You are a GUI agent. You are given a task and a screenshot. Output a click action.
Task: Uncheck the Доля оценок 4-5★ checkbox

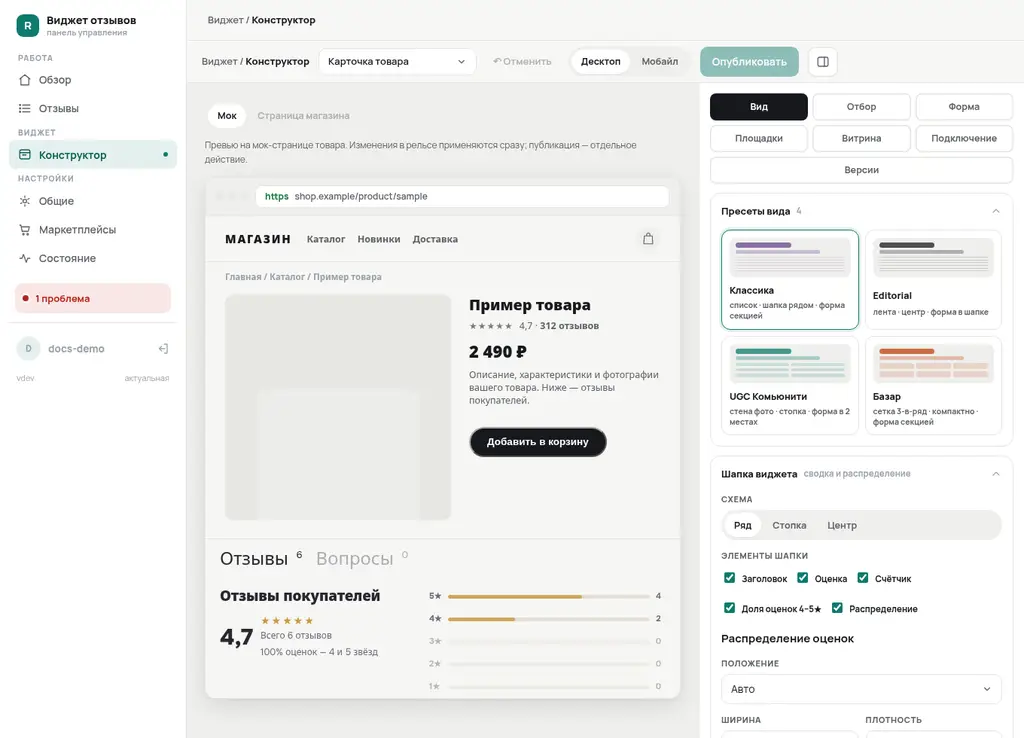[x=729, y=608]
